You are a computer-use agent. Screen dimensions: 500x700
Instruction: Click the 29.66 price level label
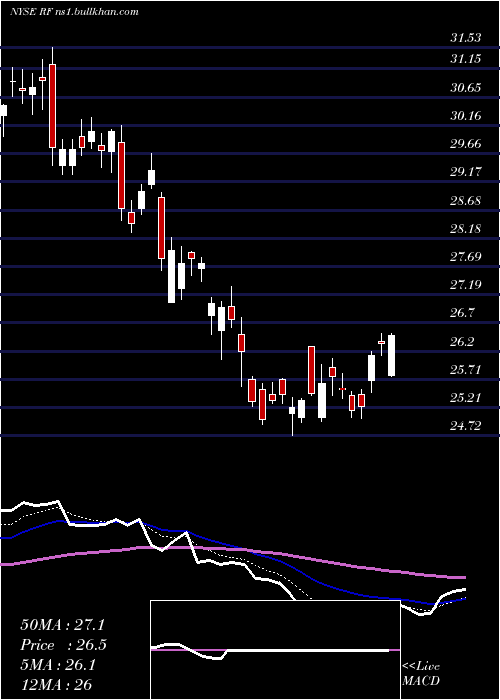pyautogui.click(x=466, y=144)
